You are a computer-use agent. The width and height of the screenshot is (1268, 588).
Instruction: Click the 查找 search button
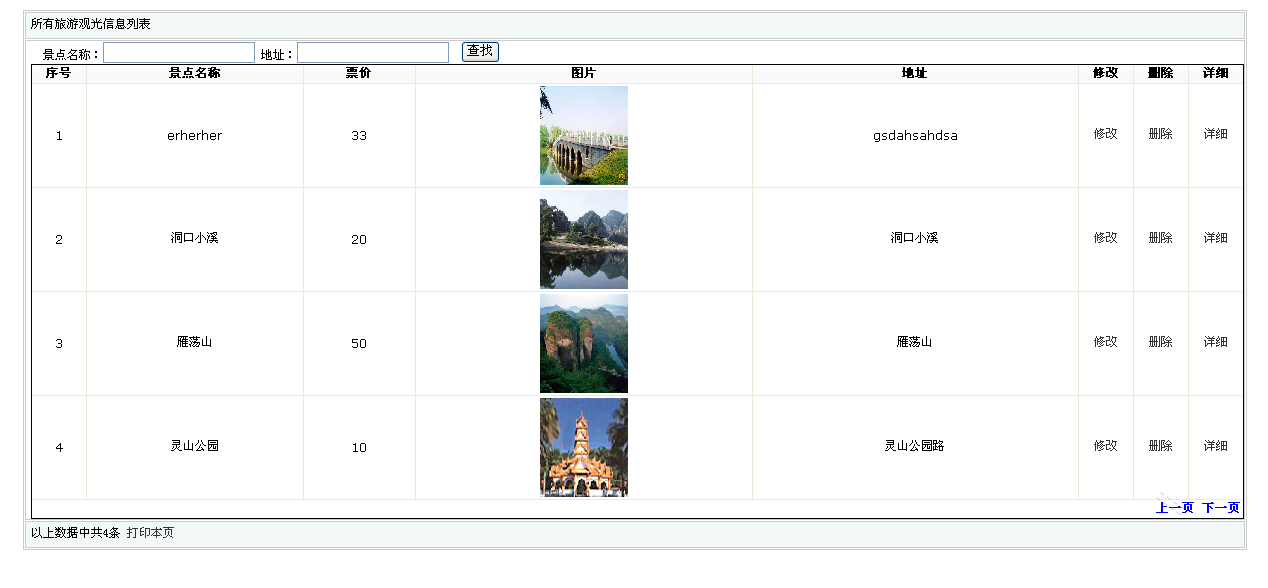point(480,52)
